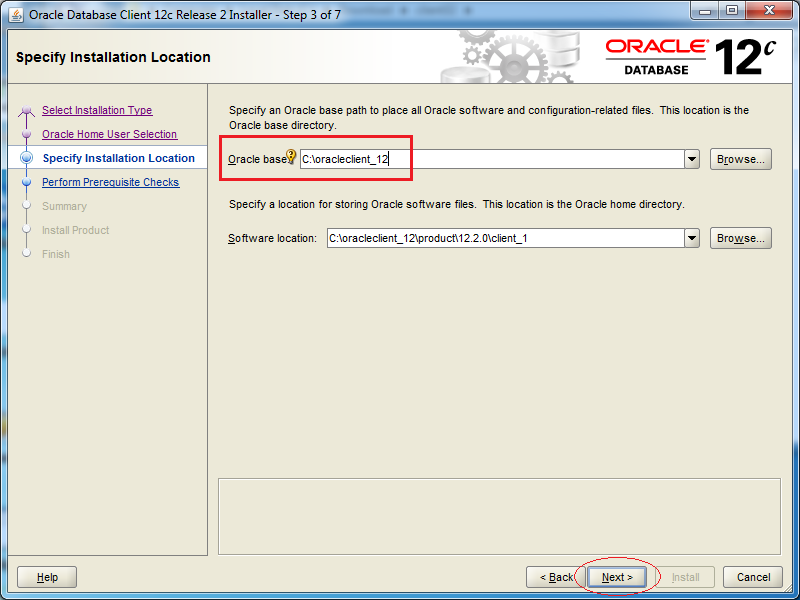Screen dimensions: 800x600
Task: Open the Software location dropdown
Action: [x=692, y=238]
